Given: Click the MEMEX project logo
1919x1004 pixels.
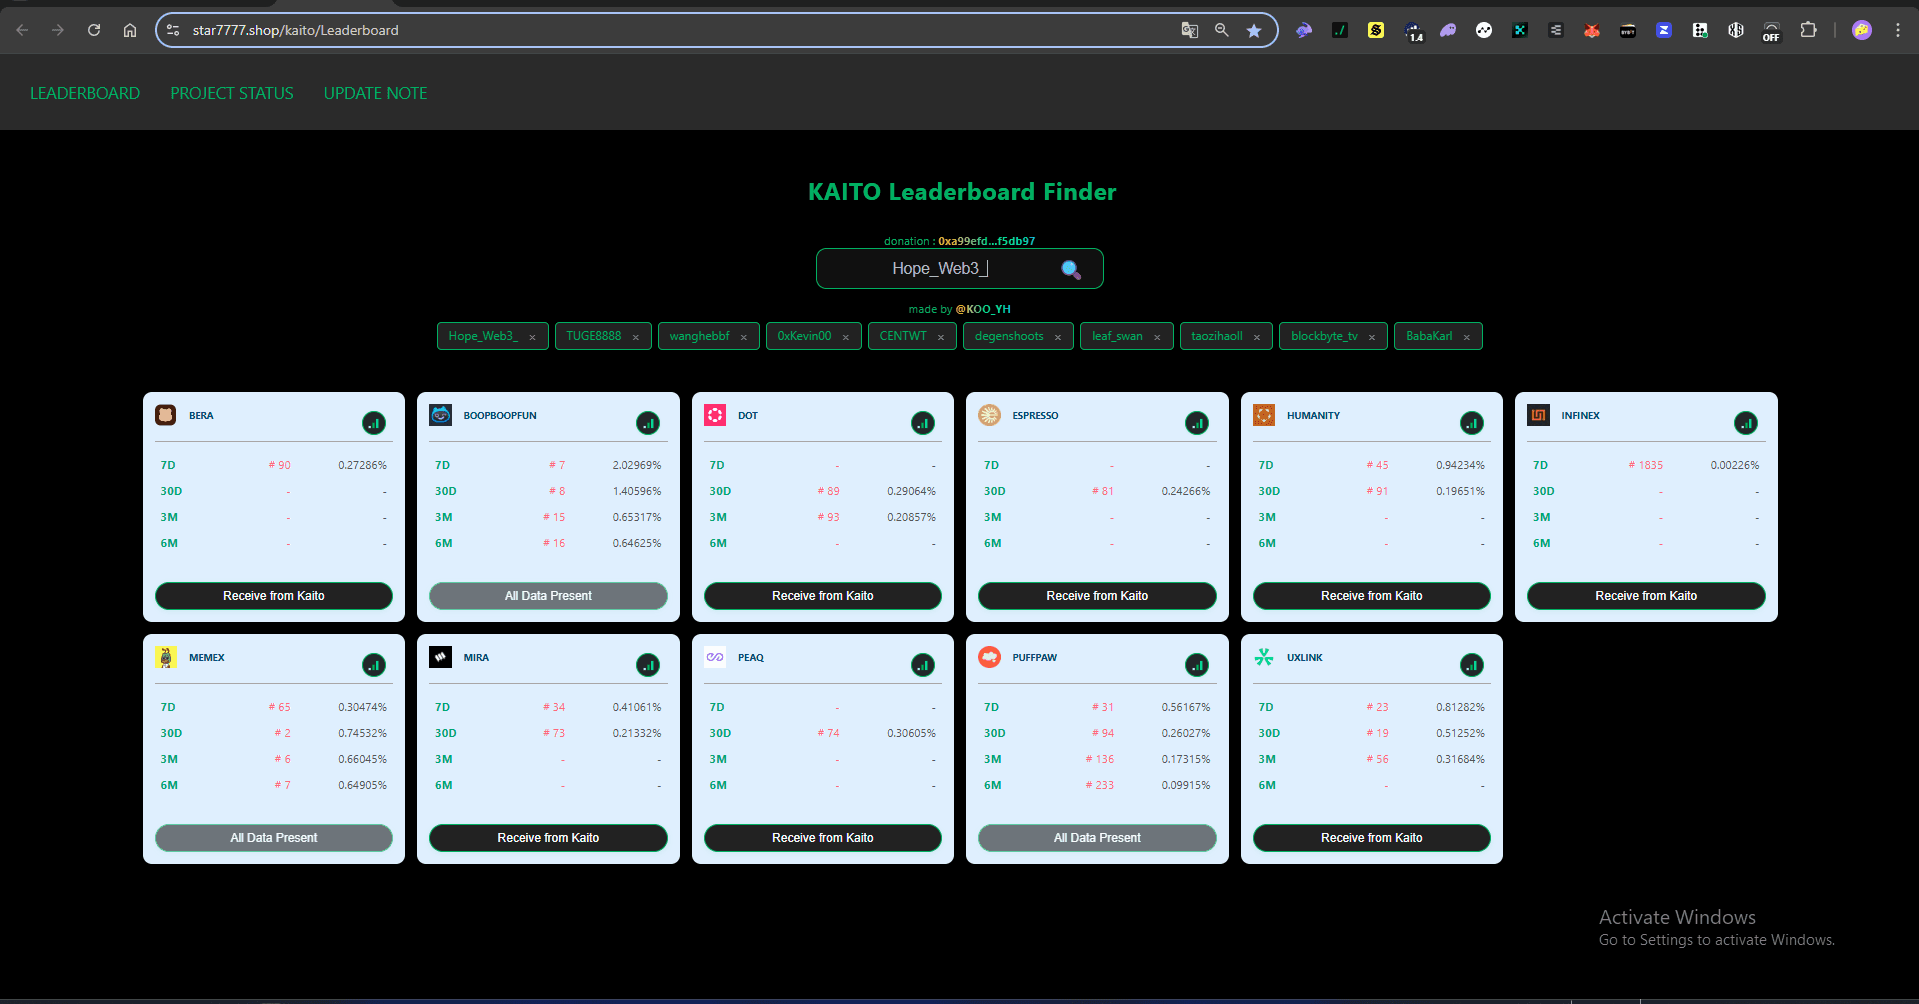Looking at the screenshot, I should pos(166,657).
